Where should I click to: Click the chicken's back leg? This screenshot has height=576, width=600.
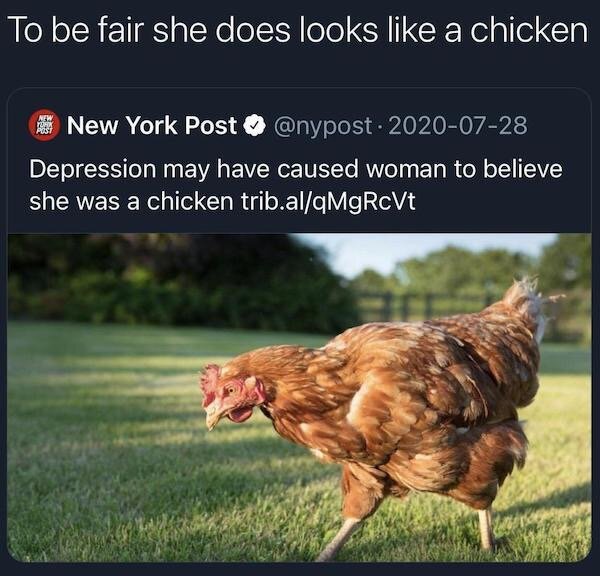click(486, 529)
